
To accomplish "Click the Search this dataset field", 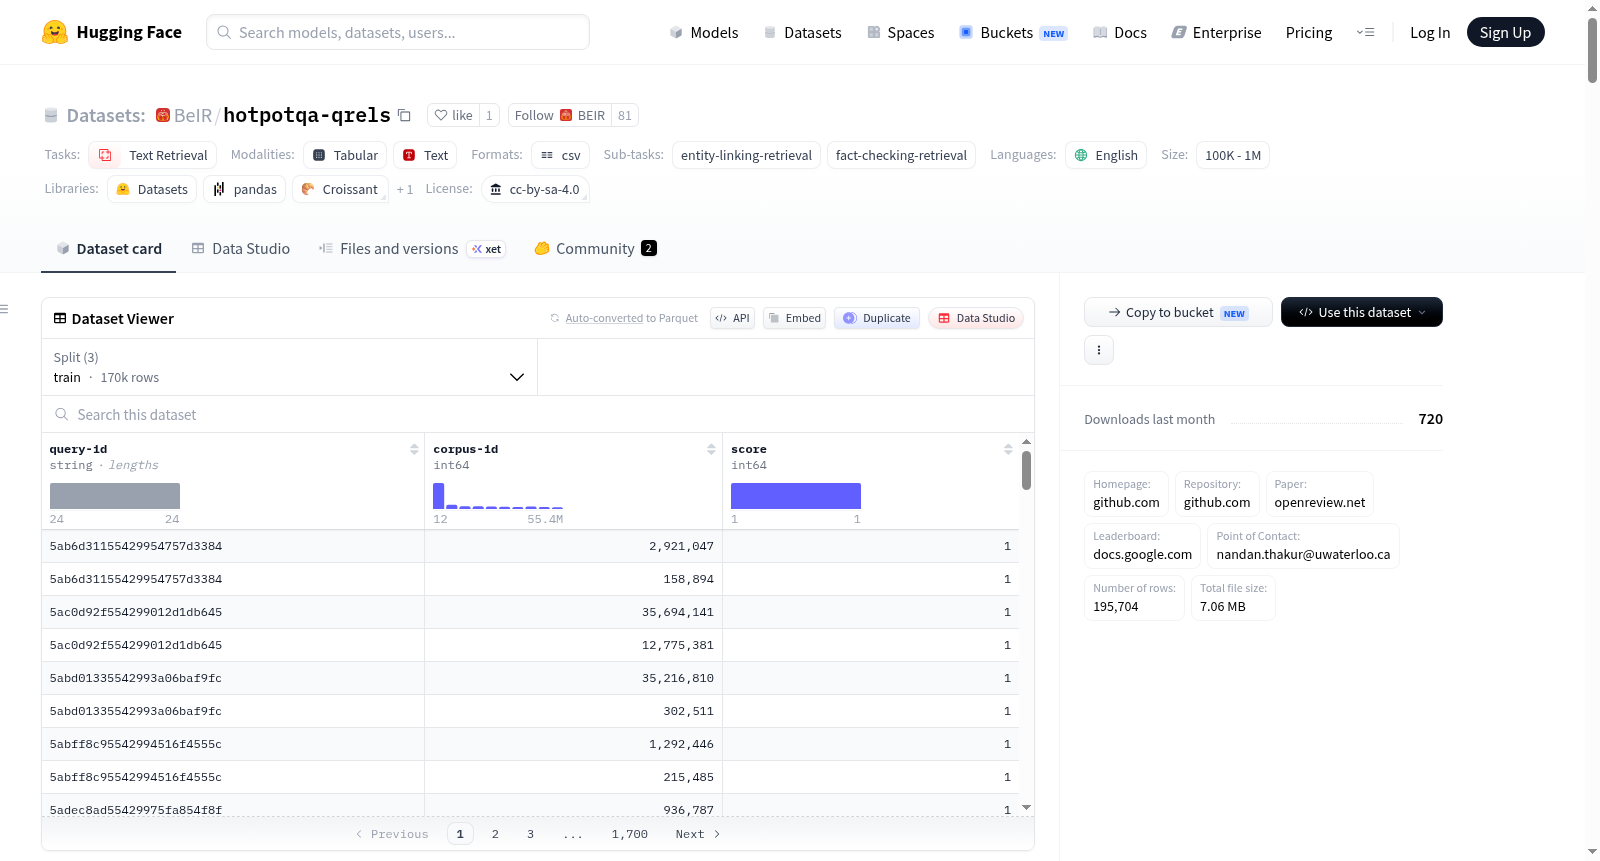I will point(538,414).
